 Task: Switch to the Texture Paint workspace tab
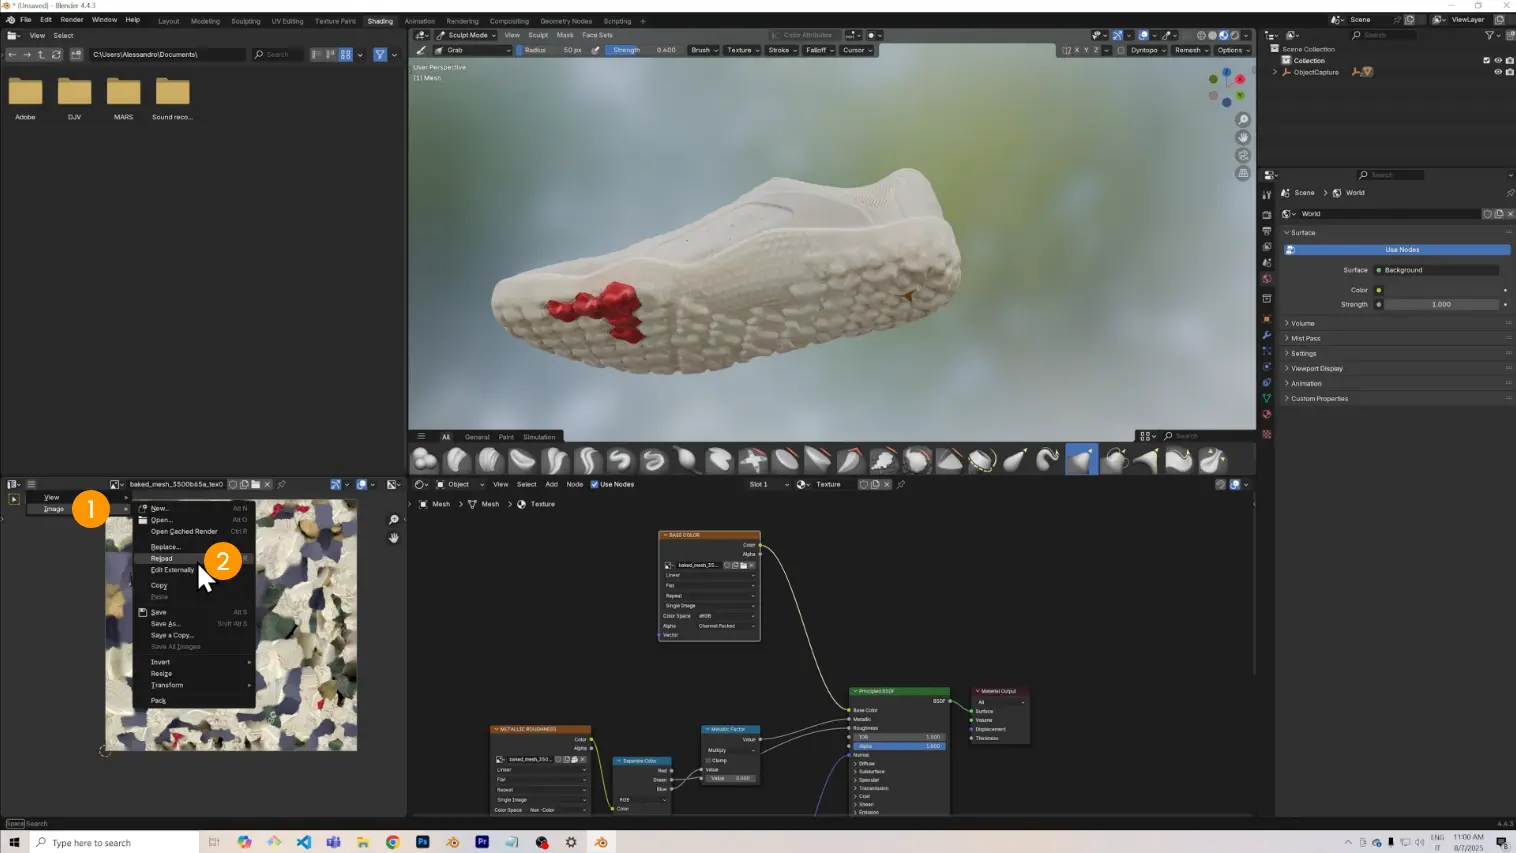(335, 21)
